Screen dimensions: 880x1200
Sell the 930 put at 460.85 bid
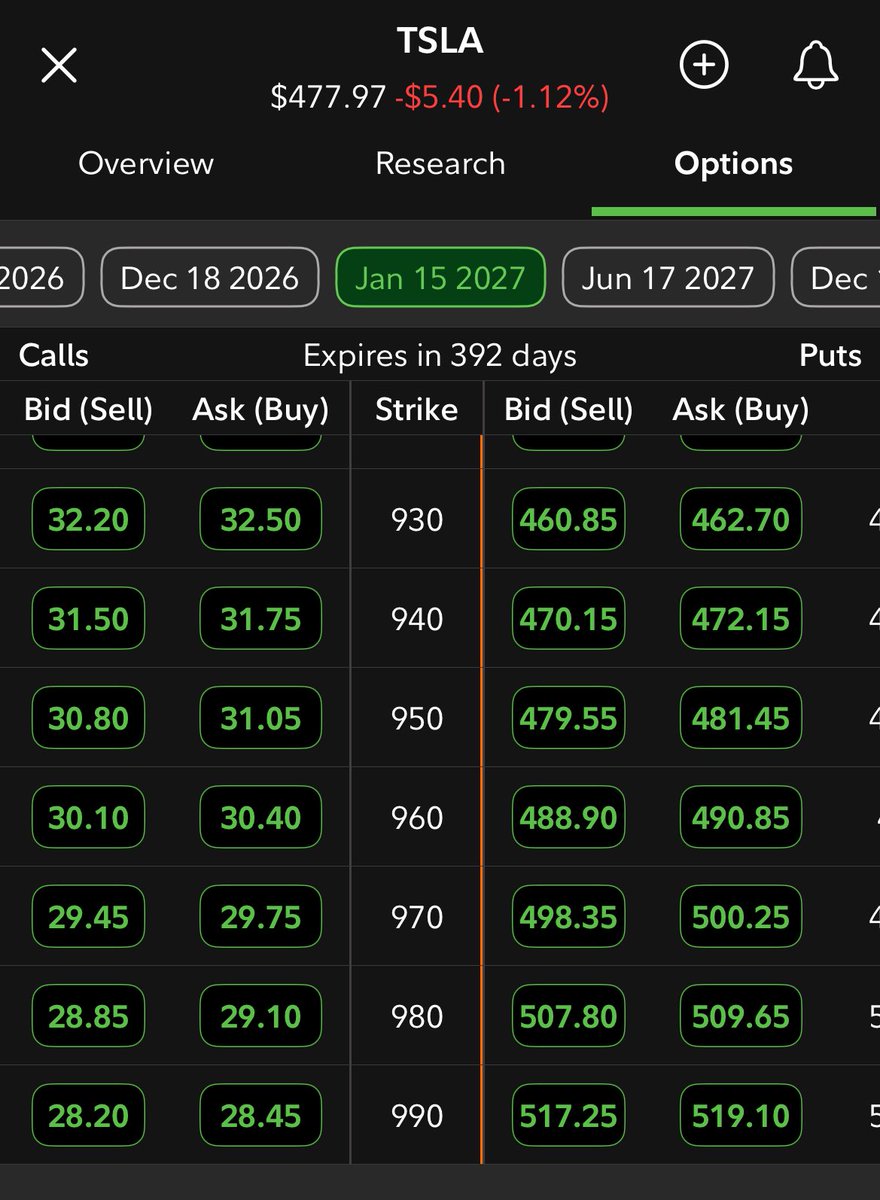coord(567,519)
